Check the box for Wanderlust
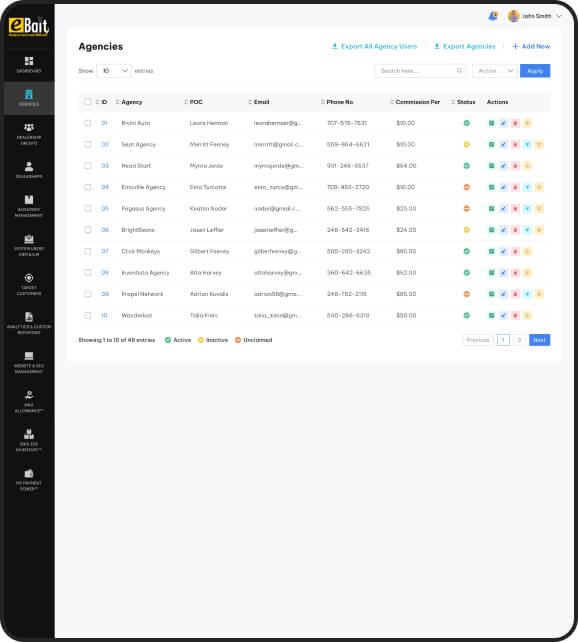The height and width of the screenshot is (642, 578). (x=88, y=315)
